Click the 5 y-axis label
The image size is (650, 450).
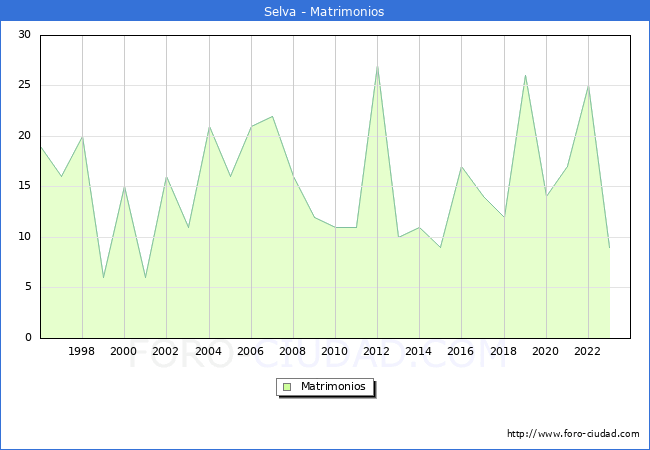point(28,287)
